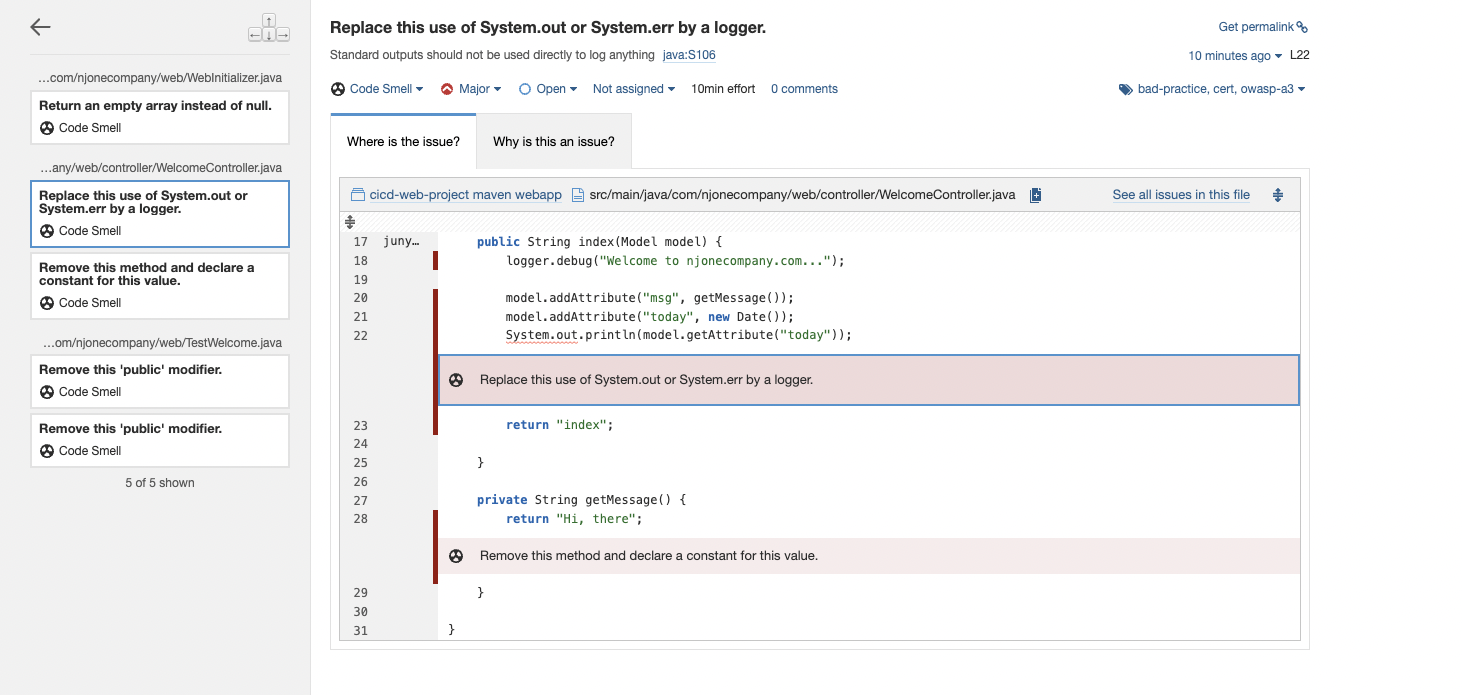Click the Code Smell type icon in header
This screenshot has width=1462, height=695.
click(338, 89)
